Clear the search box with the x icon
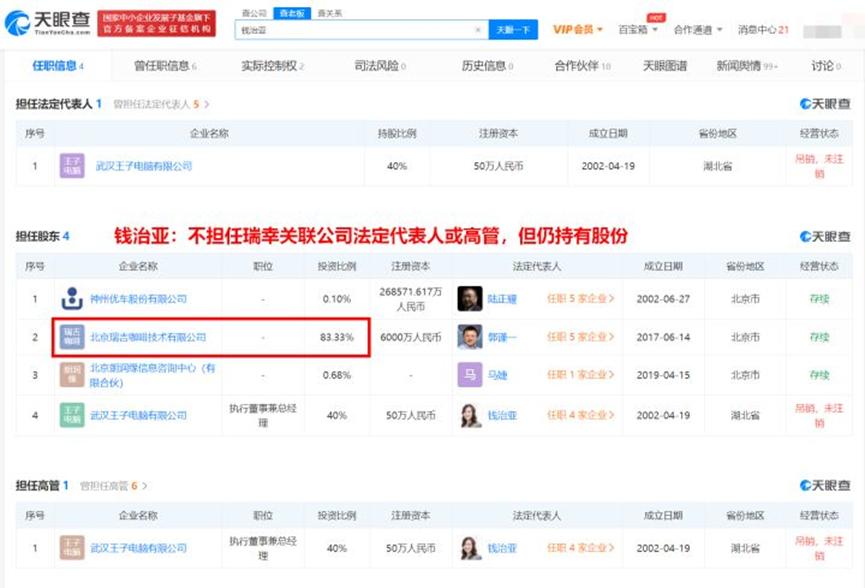Screen dimensions: 865x588 pos(478,30)
